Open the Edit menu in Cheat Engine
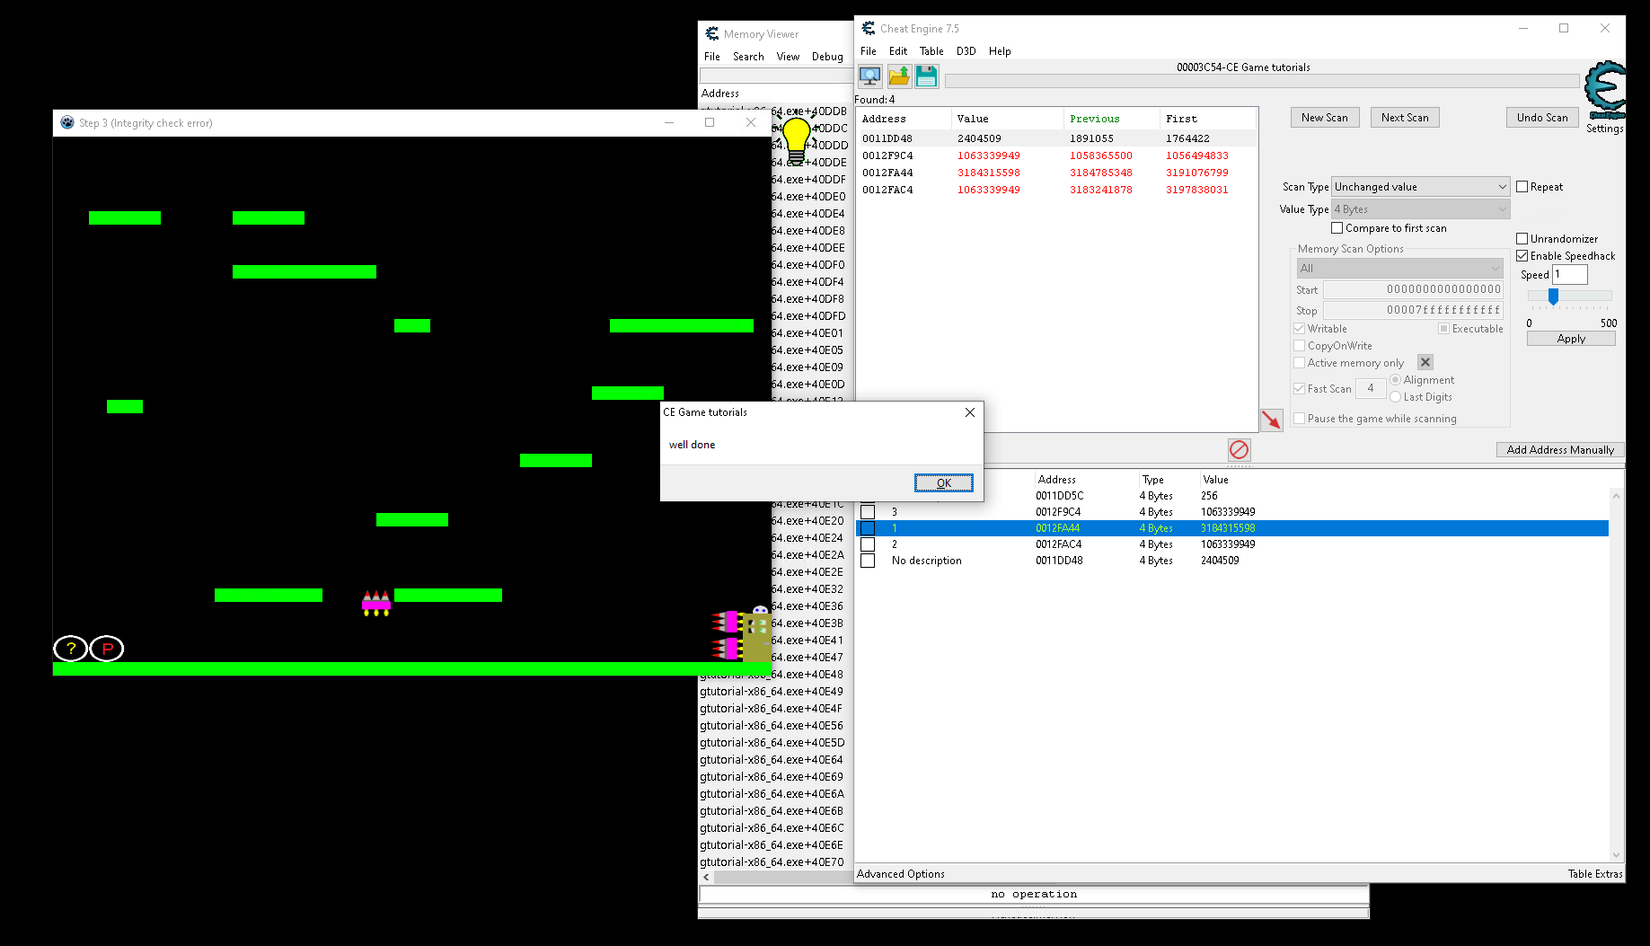The image size is (1650, 946). click(898, 51)
